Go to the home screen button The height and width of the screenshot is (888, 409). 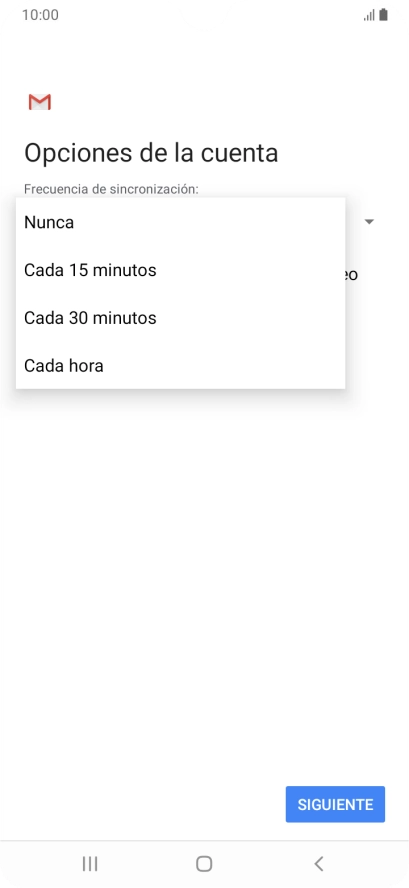[x=204, y=864]
